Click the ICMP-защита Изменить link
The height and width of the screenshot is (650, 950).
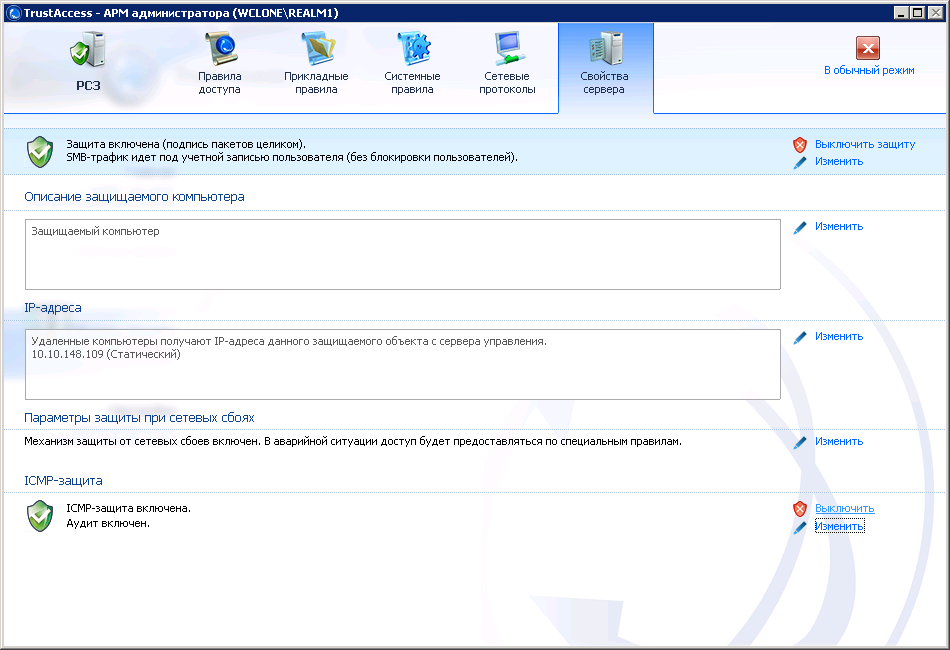click(839, 526)
